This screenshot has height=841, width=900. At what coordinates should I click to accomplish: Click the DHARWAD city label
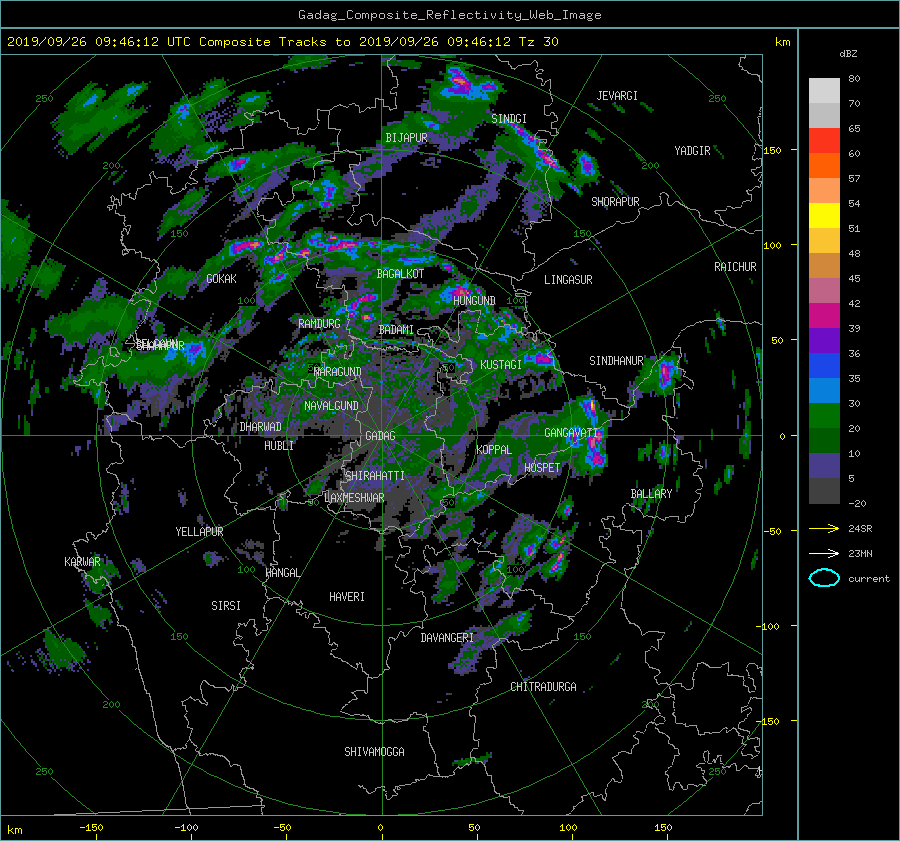pyautogui.click(x=260, y=427)
